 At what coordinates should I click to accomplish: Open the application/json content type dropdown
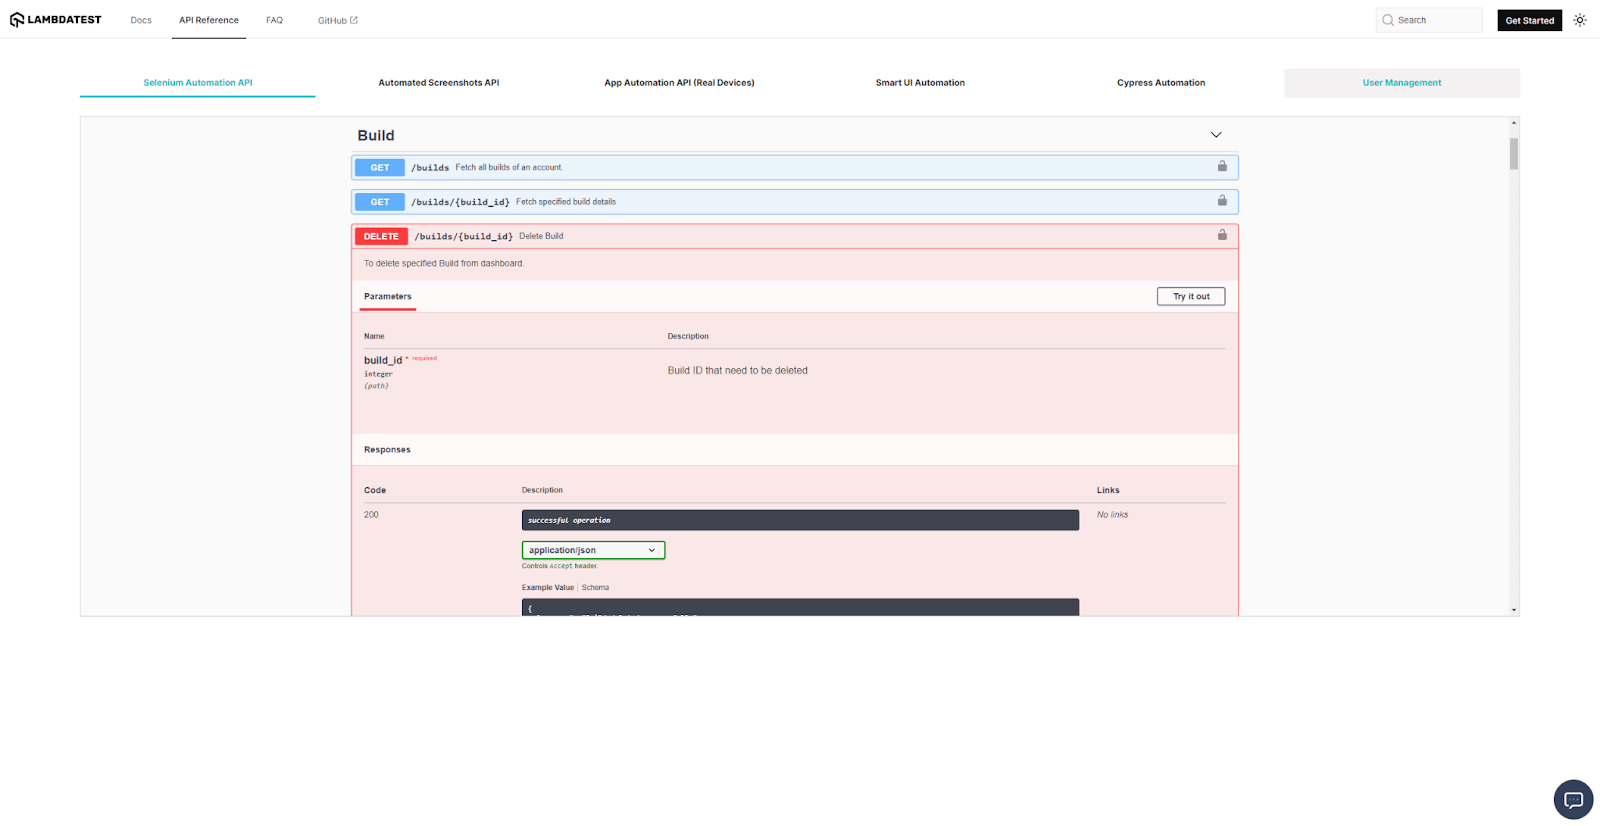point(593,550)
